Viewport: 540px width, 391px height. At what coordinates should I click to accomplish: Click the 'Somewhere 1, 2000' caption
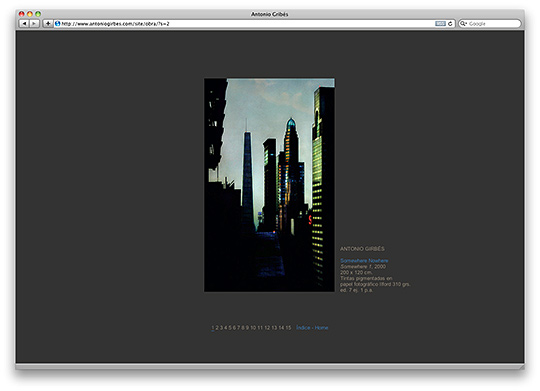point(363,266)
